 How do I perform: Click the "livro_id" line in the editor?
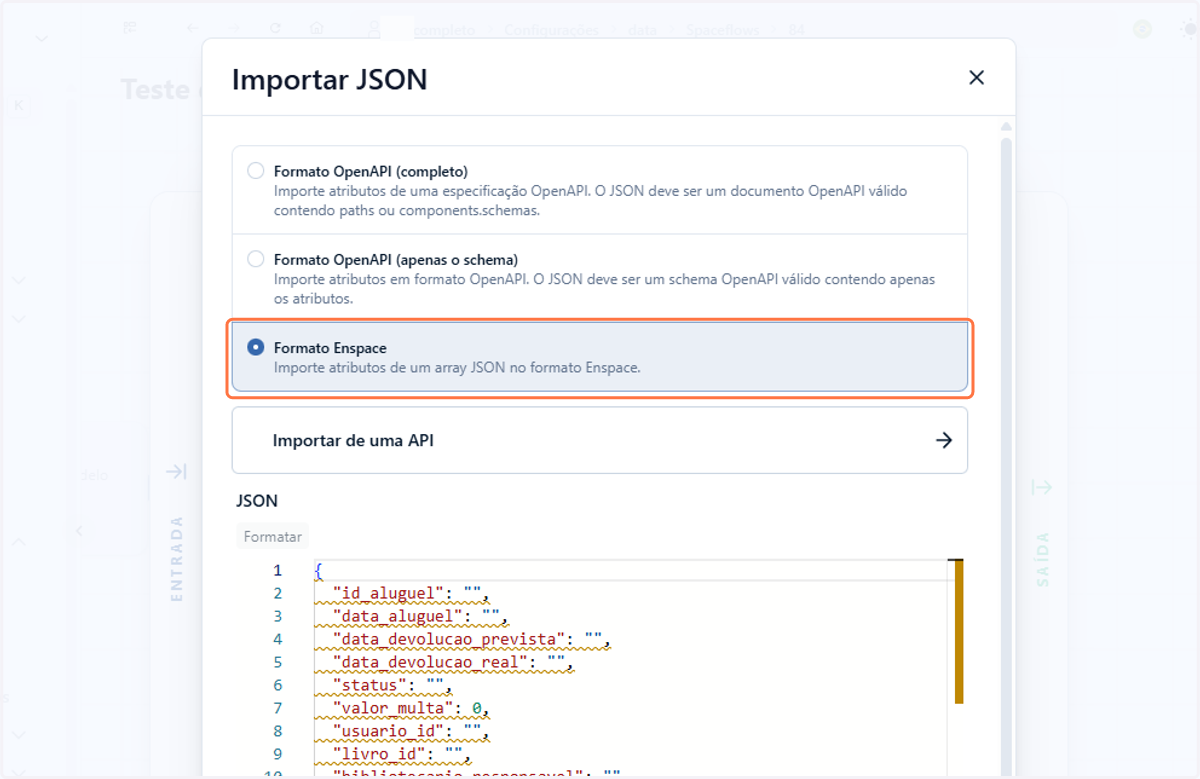click(402, 754)
